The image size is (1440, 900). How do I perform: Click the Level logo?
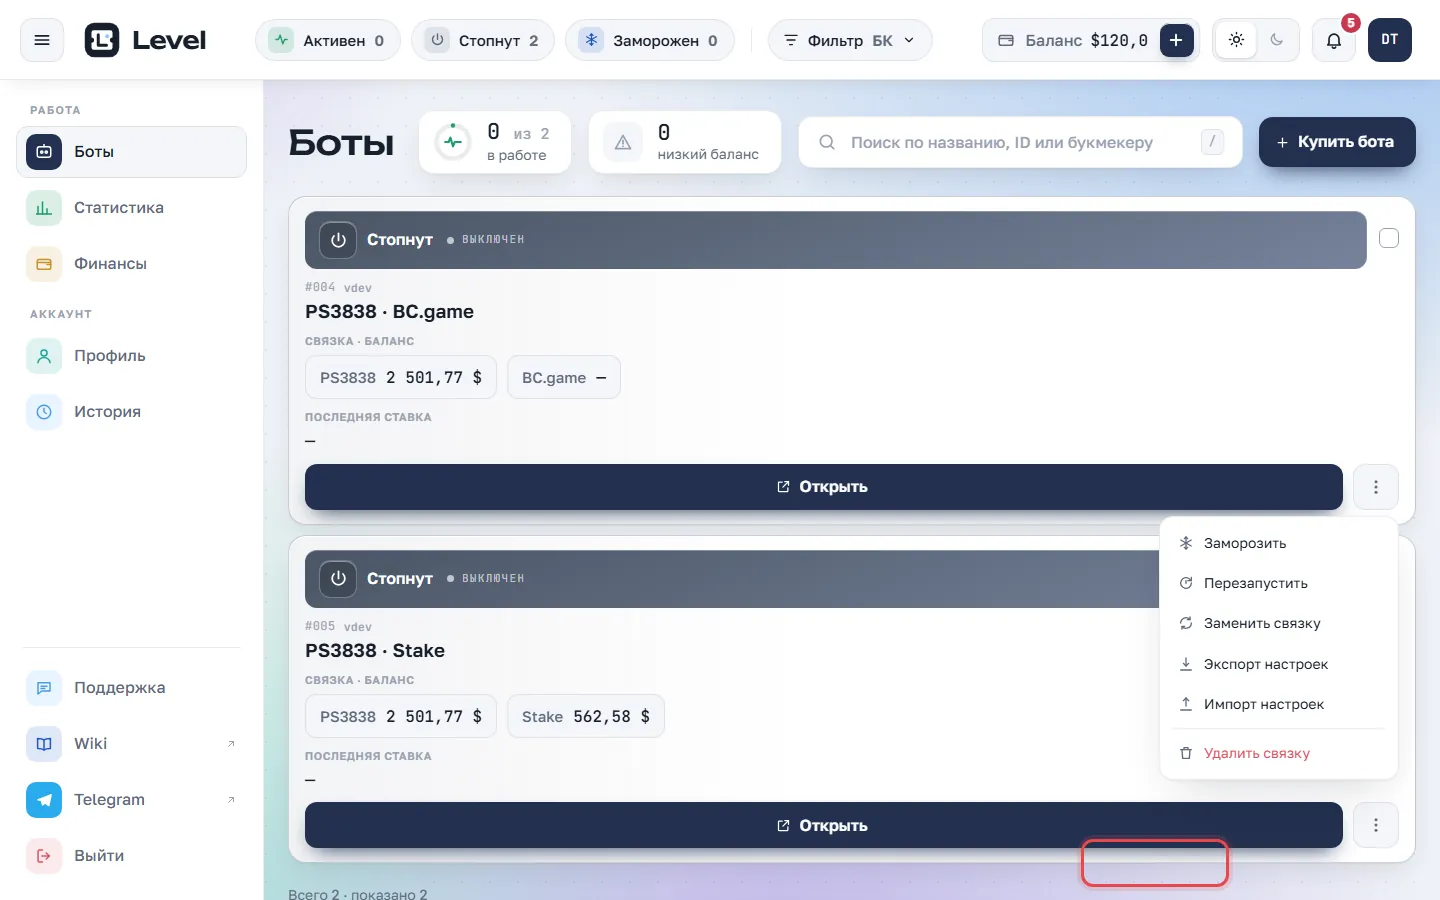(x=145, y=40)
